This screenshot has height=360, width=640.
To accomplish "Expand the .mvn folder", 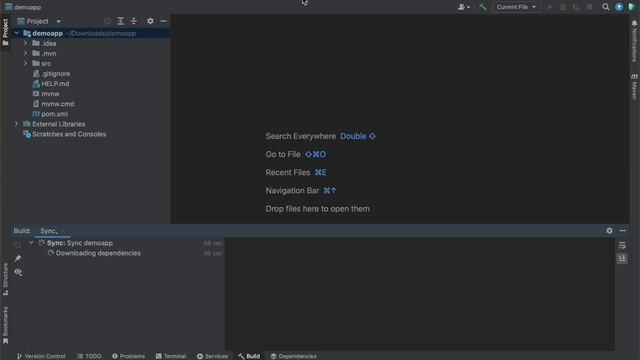I will pos(25,53).
